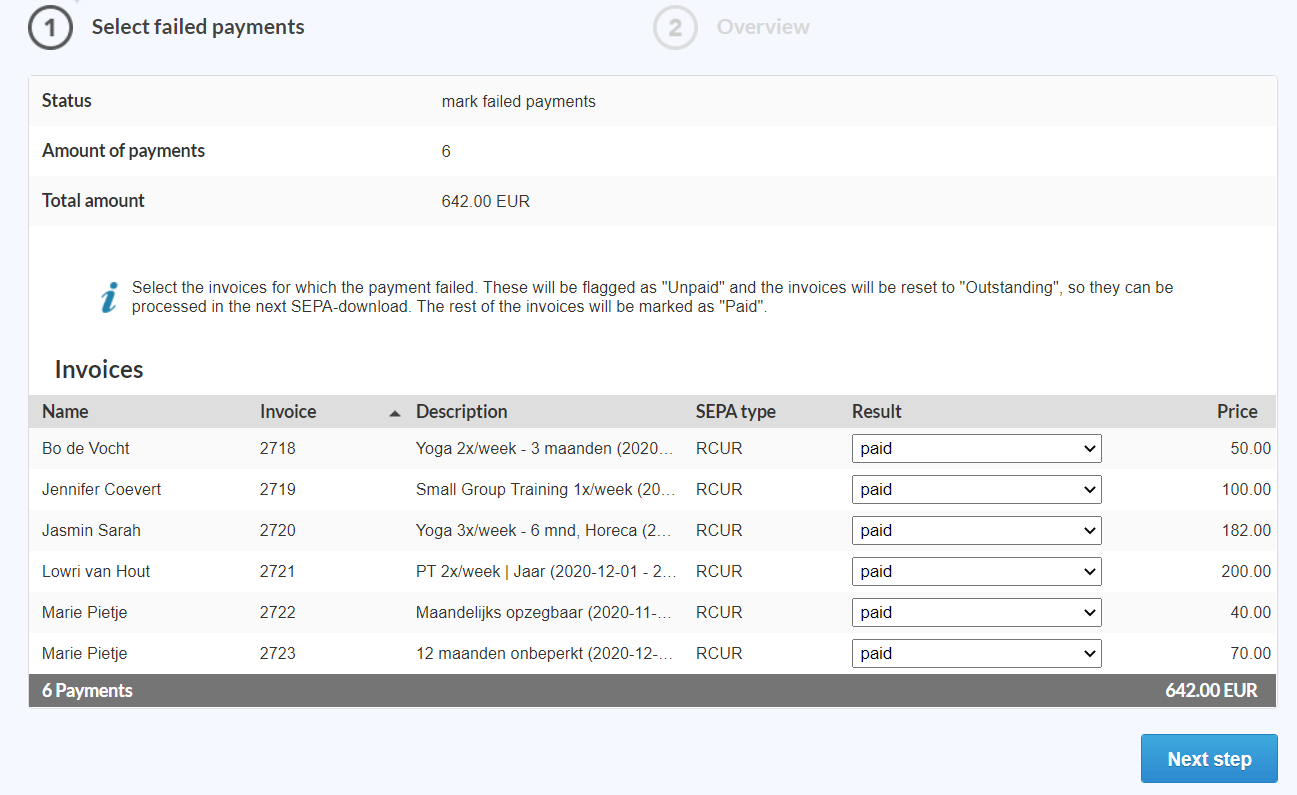Sort by Description column header

coord(461,412)
